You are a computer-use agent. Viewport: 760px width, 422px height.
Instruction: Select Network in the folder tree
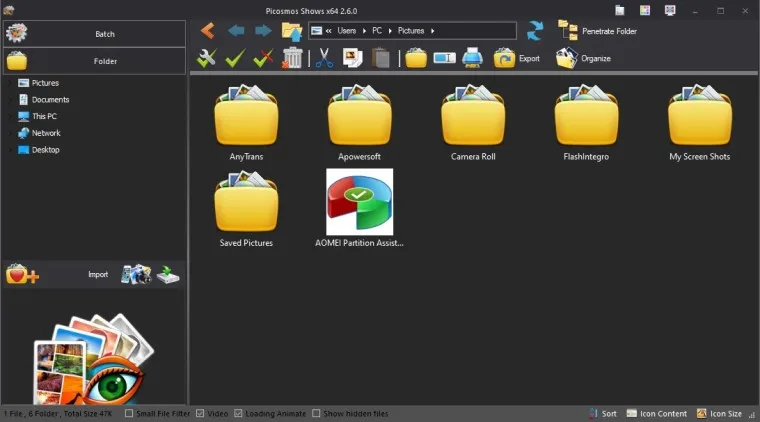pos(46,133)
